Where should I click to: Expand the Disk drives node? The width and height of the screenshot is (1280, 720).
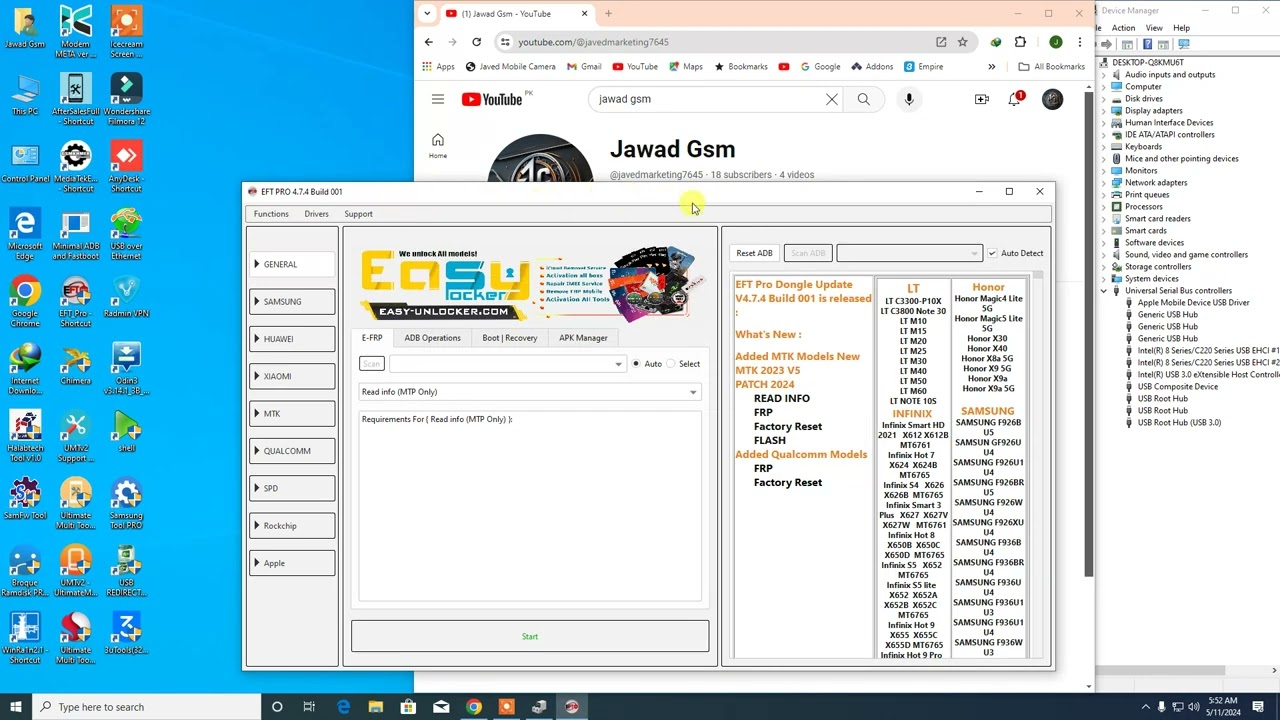pyautogui.click(x=1104, y=99)
